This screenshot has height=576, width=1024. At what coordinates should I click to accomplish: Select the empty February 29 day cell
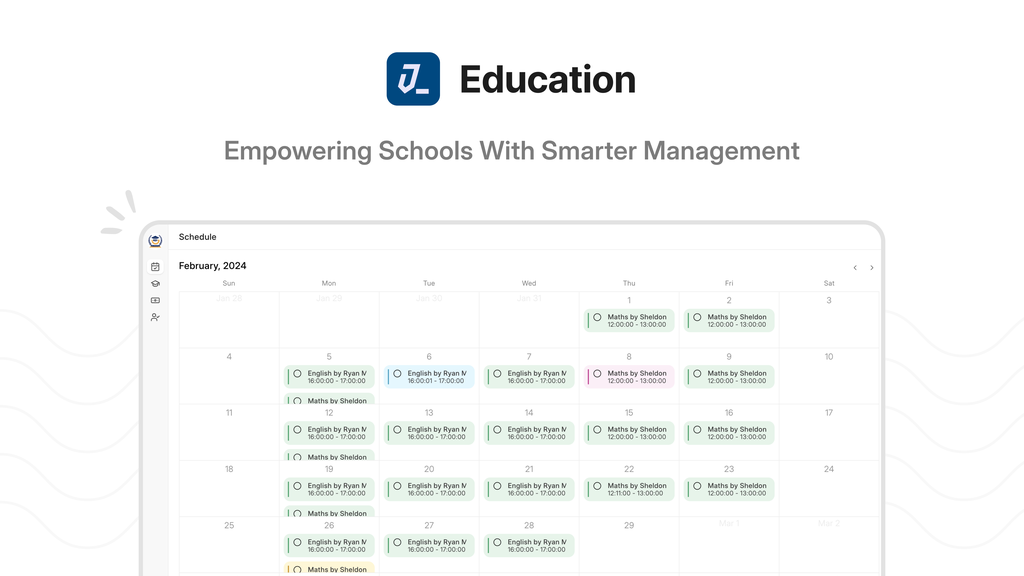coord(629,545)
